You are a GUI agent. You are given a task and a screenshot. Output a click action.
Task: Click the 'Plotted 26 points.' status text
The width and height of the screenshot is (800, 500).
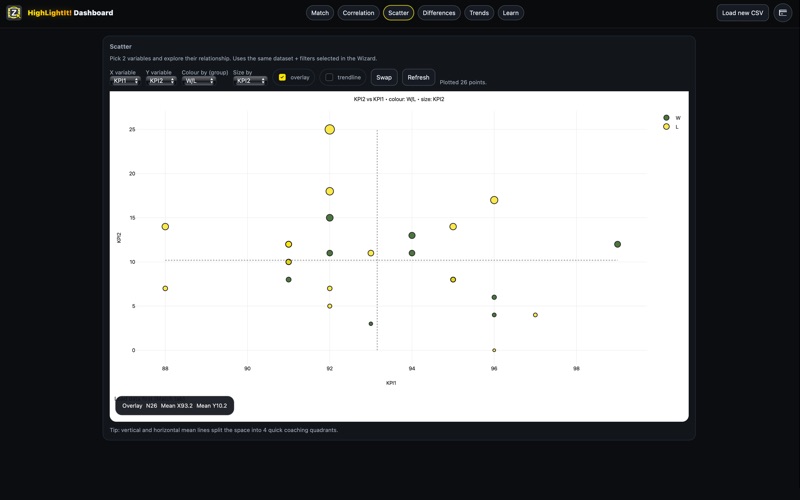coord(463,82)
